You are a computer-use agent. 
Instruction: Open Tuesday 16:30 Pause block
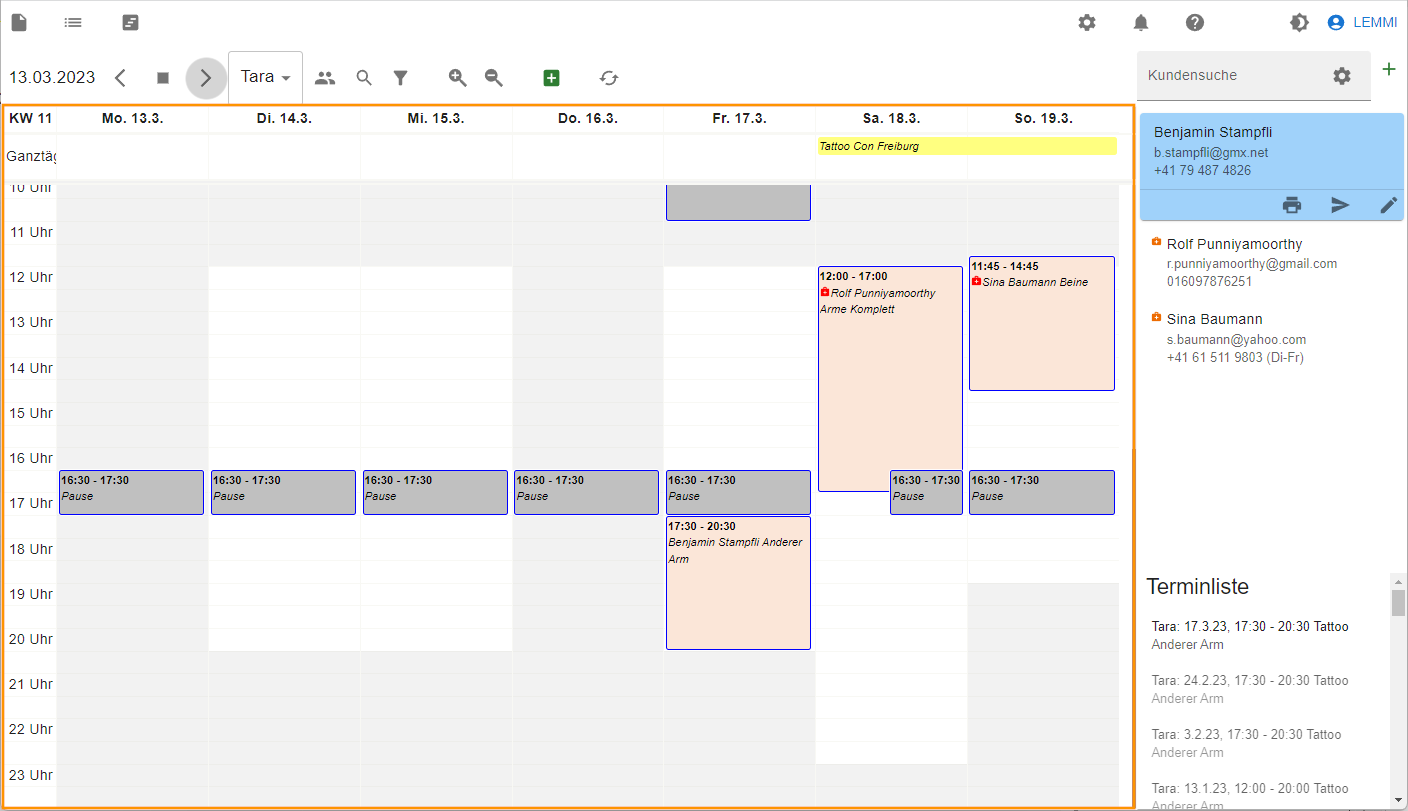click(x=283, y=492)
